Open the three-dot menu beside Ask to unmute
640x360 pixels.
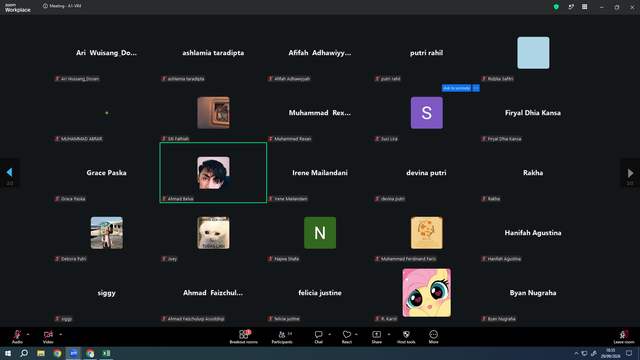[476, 88]
